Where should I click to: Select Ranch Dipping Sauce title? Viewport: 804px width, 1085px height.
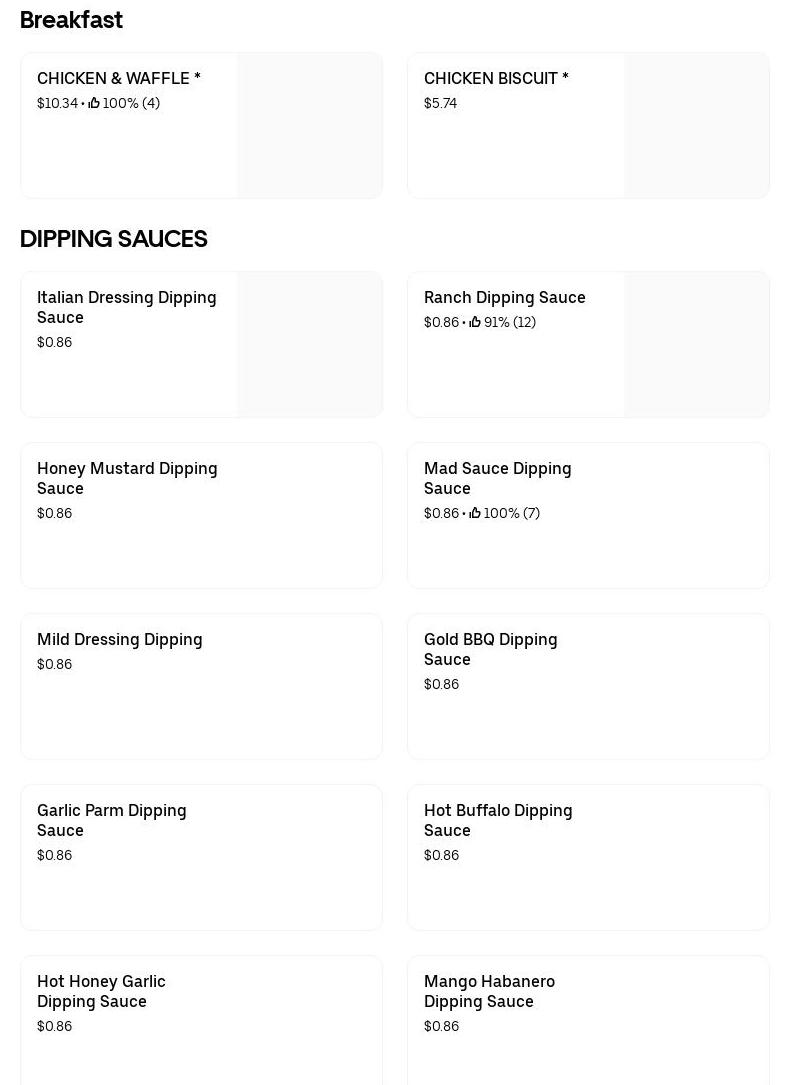(x=504, y=297)
